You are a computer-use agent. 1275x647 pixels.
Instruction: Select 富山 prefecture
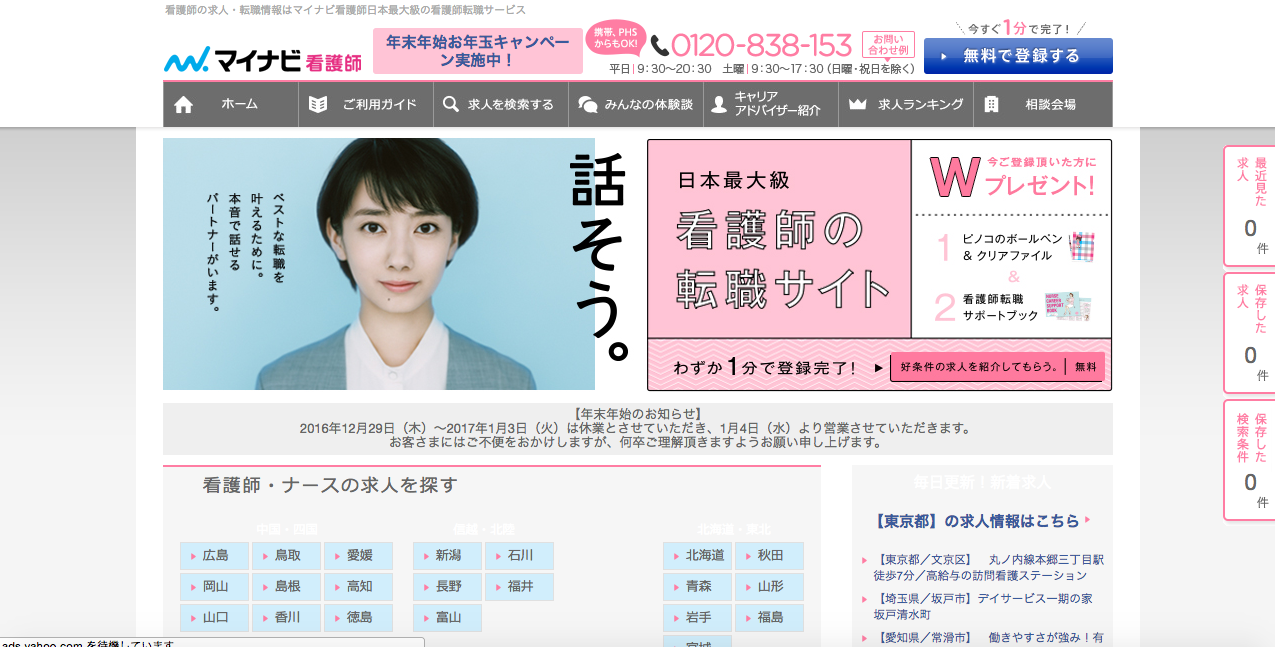click(x=448, y=618)
